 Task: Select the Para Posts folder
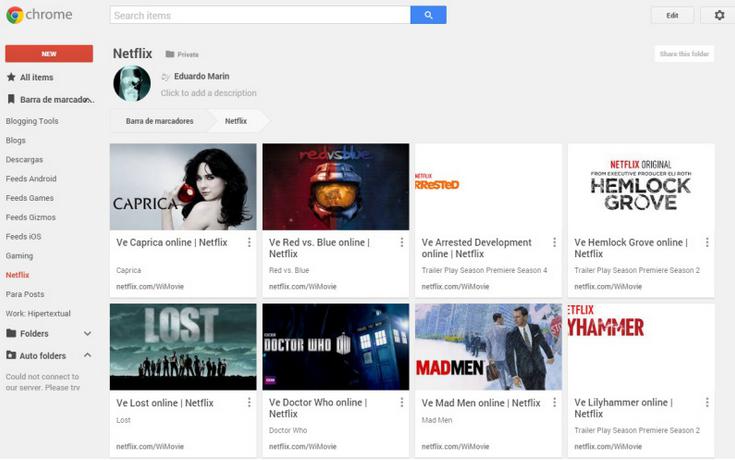(25, 294)
